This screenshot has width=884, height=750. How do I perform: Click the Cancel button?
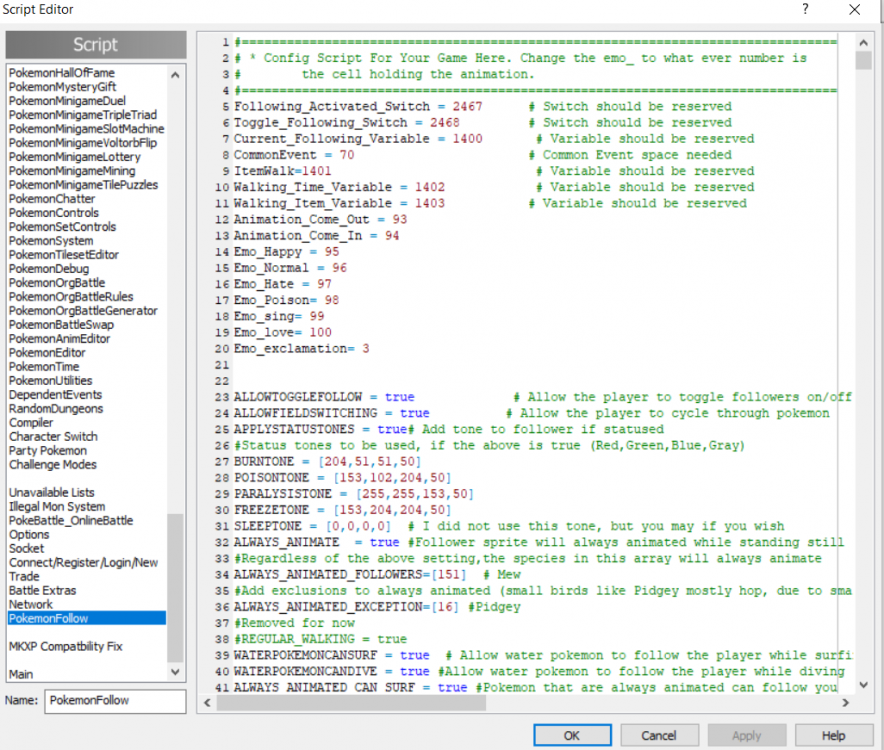[659, 735]
